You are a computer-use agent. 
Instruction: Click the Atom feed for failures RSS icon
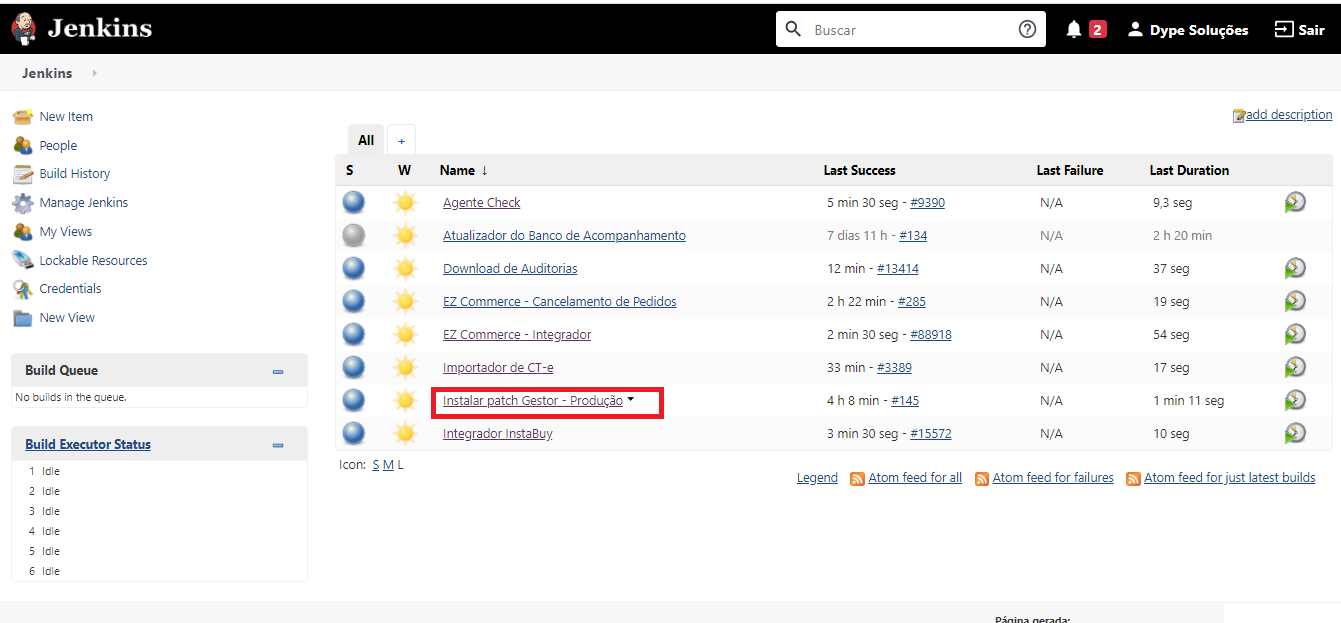[x=982, y=479]
